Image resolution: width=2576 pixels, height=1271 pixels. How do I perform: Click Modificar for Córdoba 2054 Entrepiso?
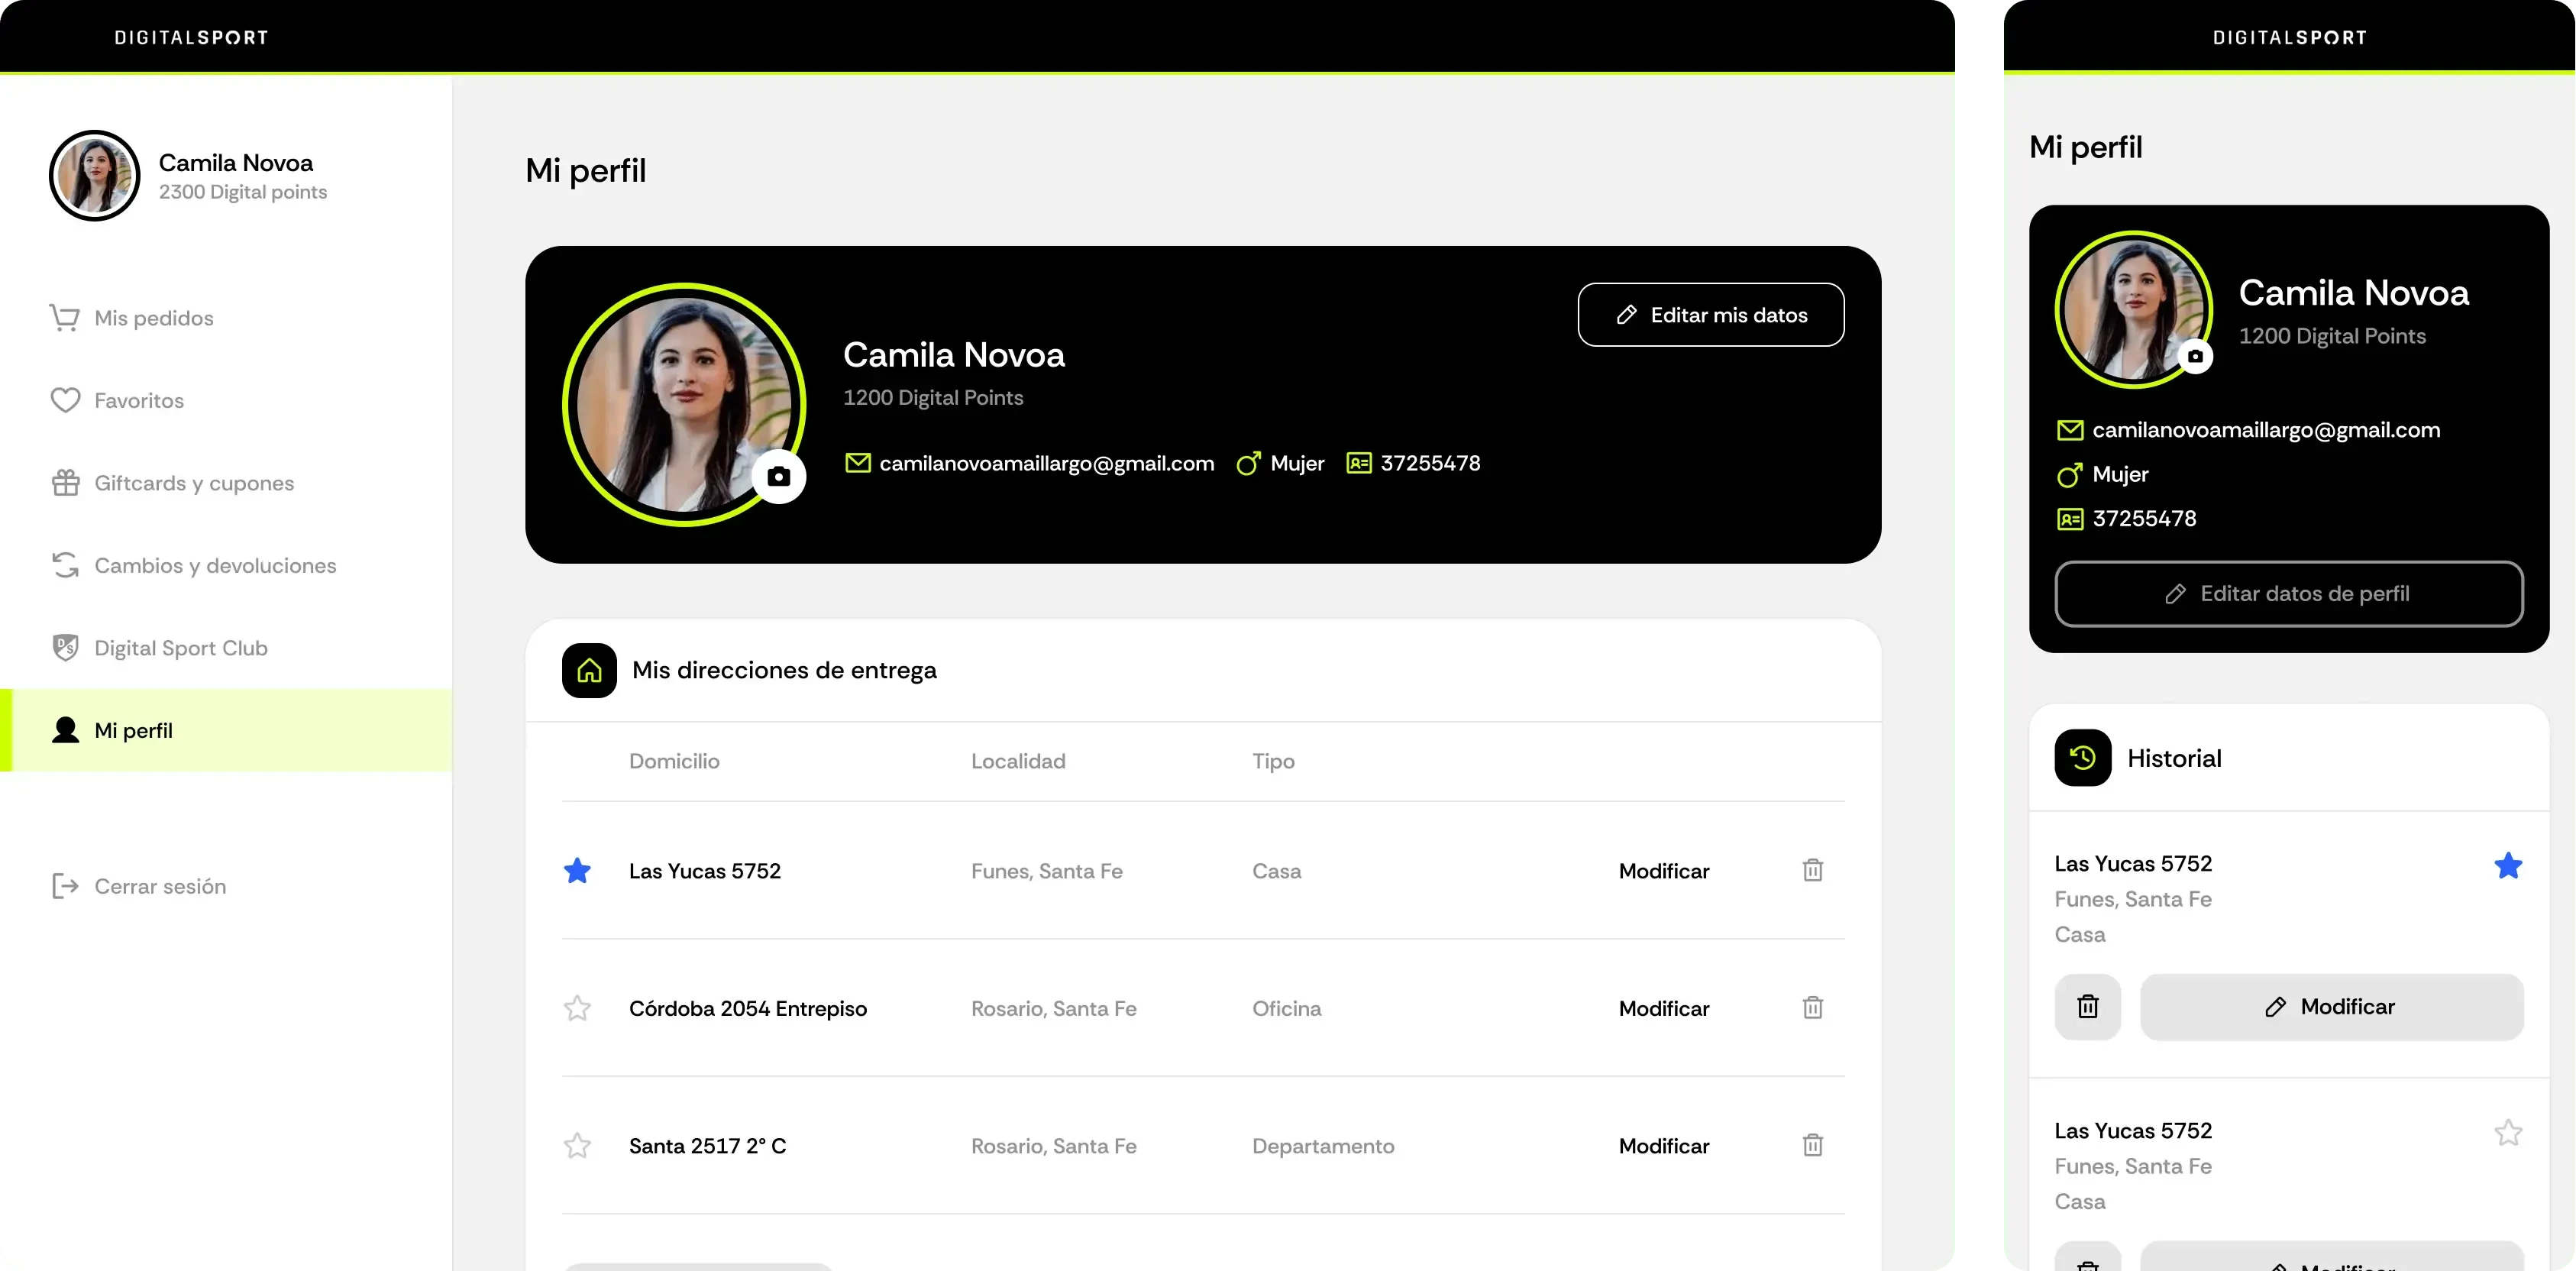point(1663,1008)
